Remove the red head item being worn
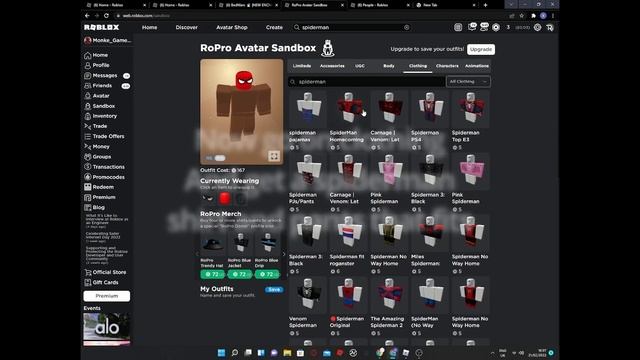The height and width of the screenshot is (360, 640). (x=224, y=199)
